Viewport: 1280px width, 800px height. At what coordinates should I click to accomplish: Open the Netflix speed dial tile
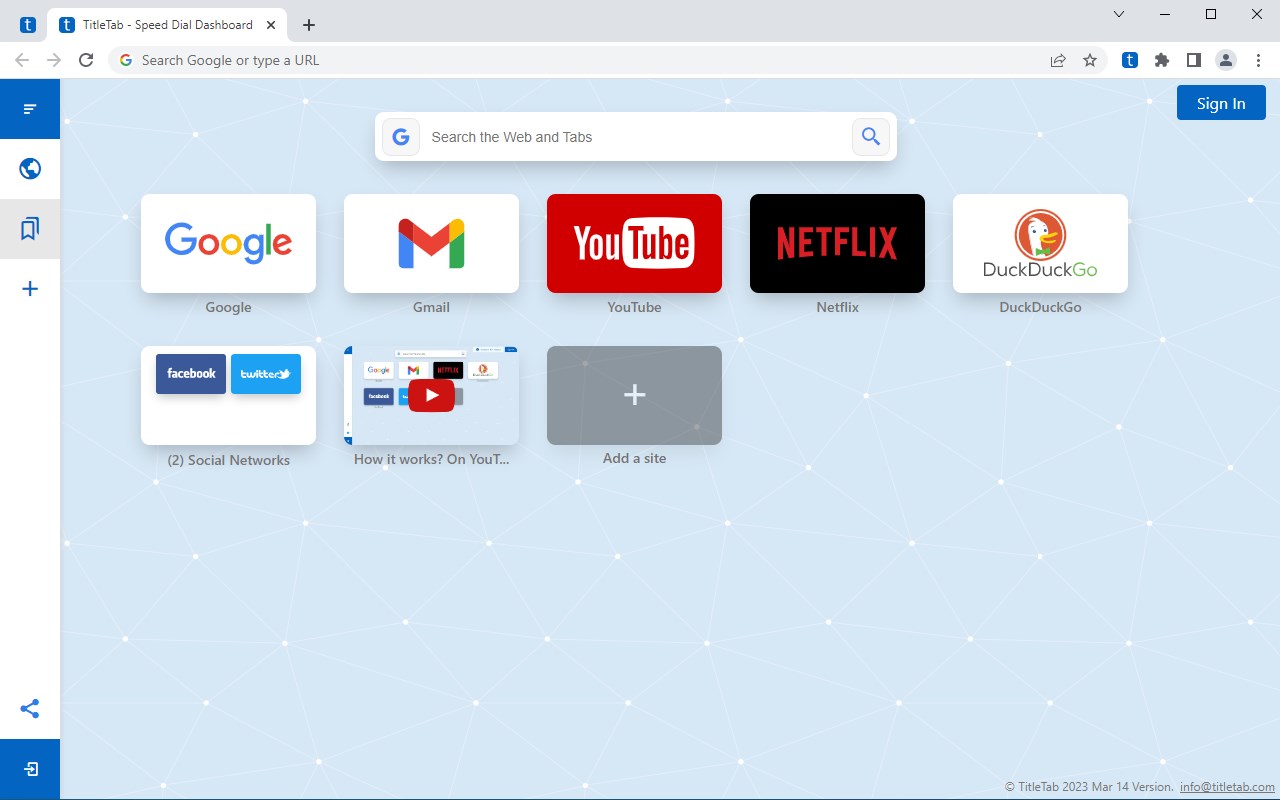click(837, 243)
